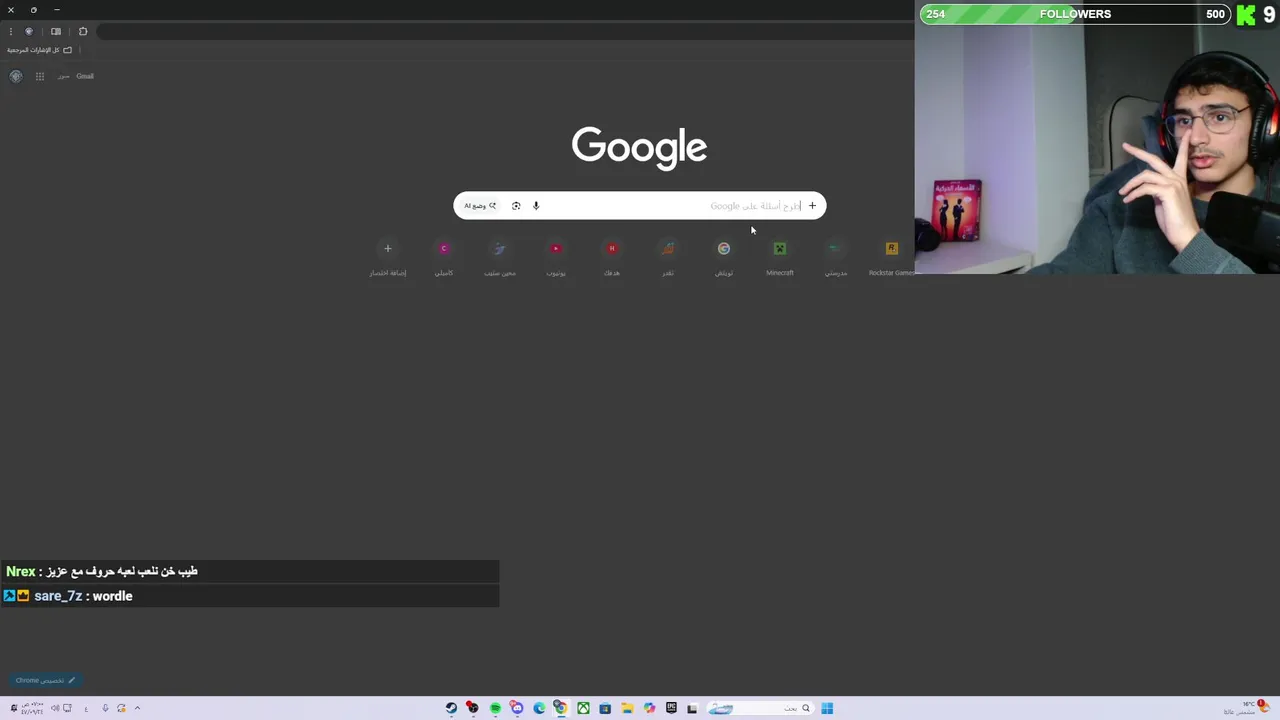
Task: Open Xbox app from the taskbar
Action: pos(583,708)
